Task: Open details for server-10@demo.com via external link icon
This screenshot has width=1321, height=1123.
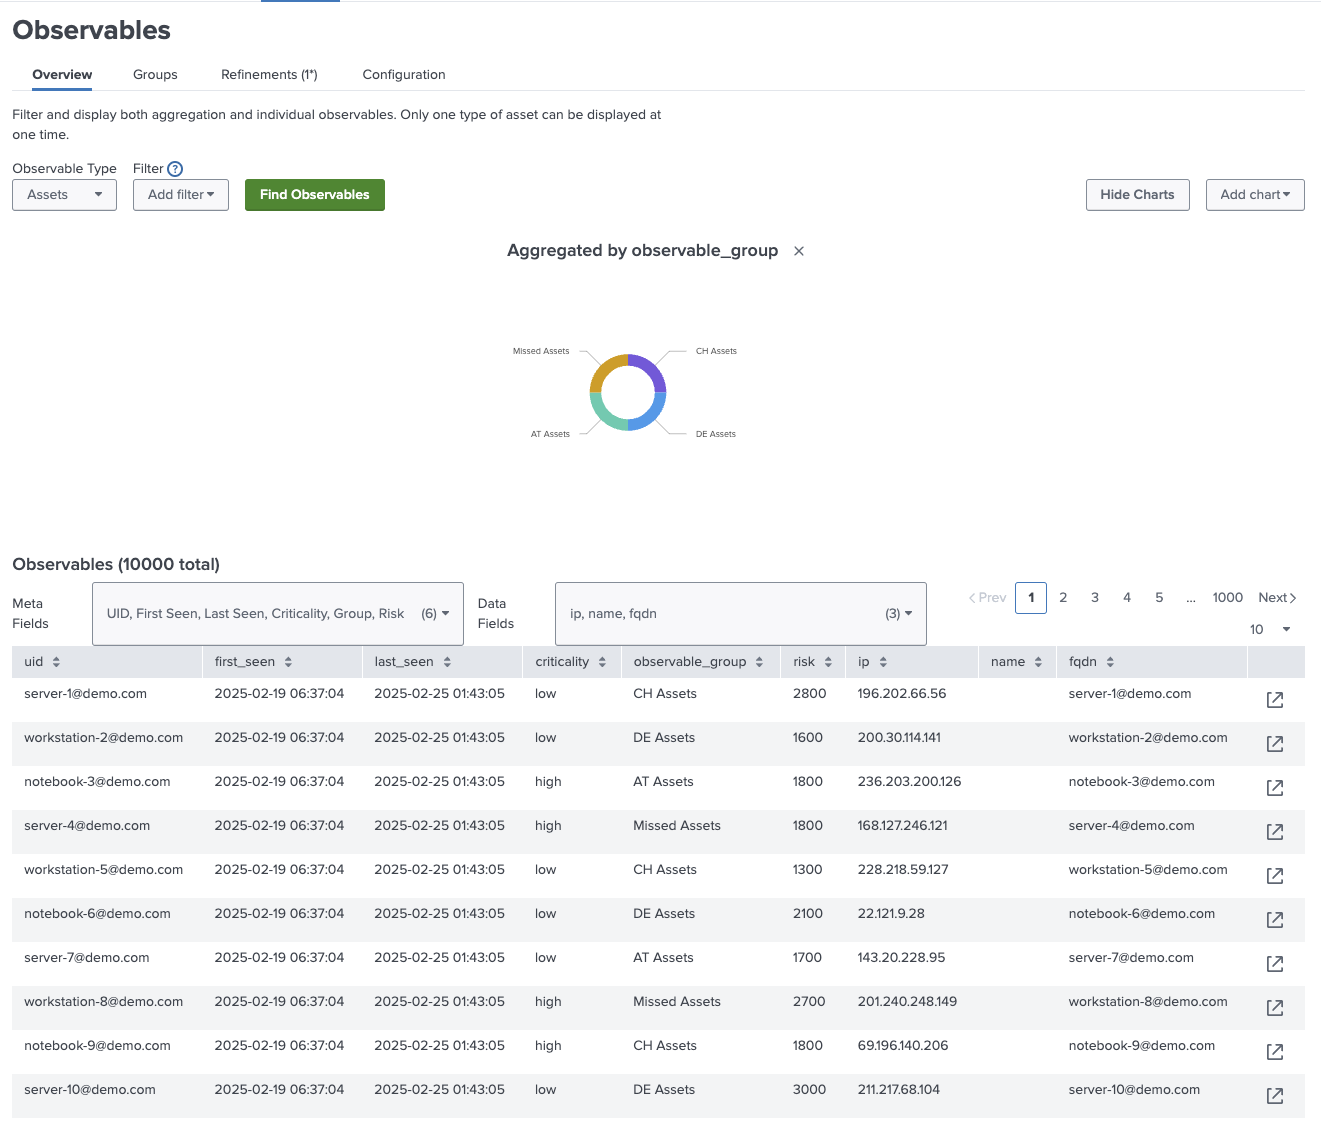Action: pyautogui.click(x=1274, y=1095)
